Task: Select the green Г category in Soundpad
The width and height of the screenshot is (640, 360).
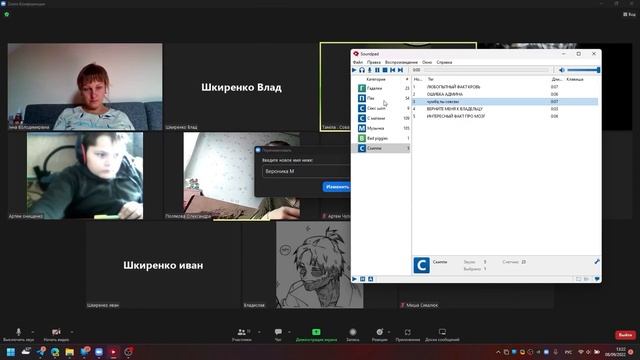Action: (381, 88)
